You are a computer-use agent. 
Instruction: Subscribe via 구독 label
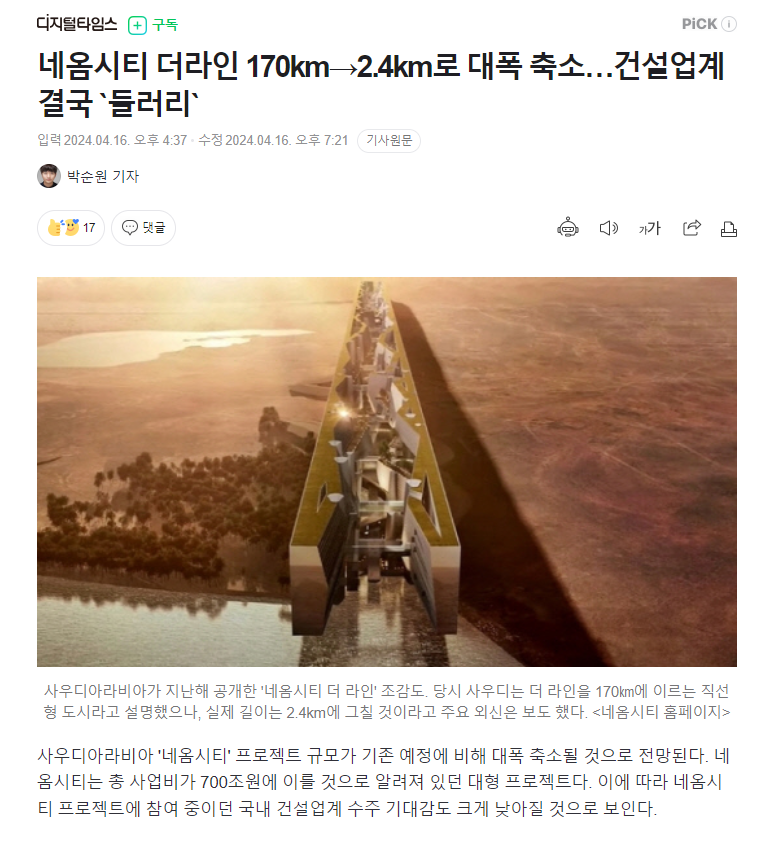click(165, 25)
